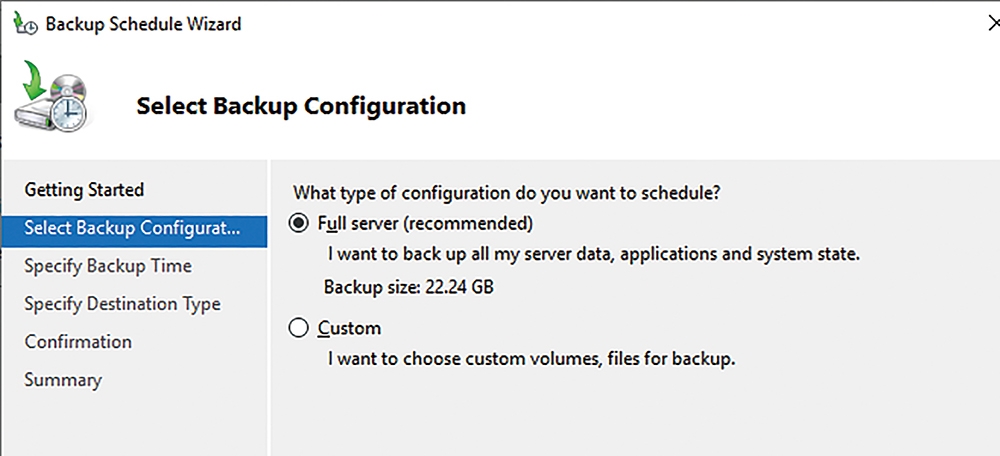Open the Summary step in sidebar
This screenshot has height=456, width=1000.
[x=63, y=380]
